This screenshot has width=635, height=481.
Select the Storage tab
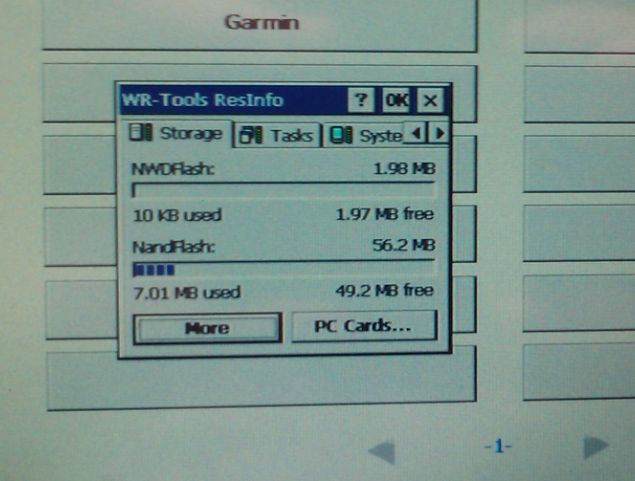[177, 134]
